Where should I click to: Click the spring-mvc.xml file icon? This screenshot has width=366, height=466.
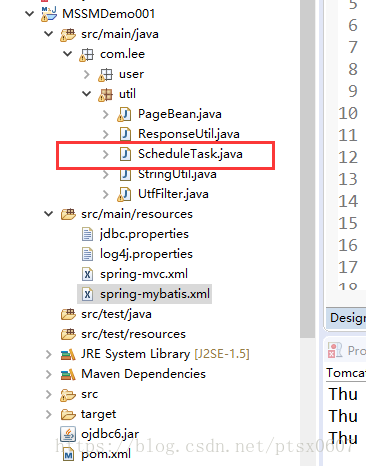(x=87, y=274)
